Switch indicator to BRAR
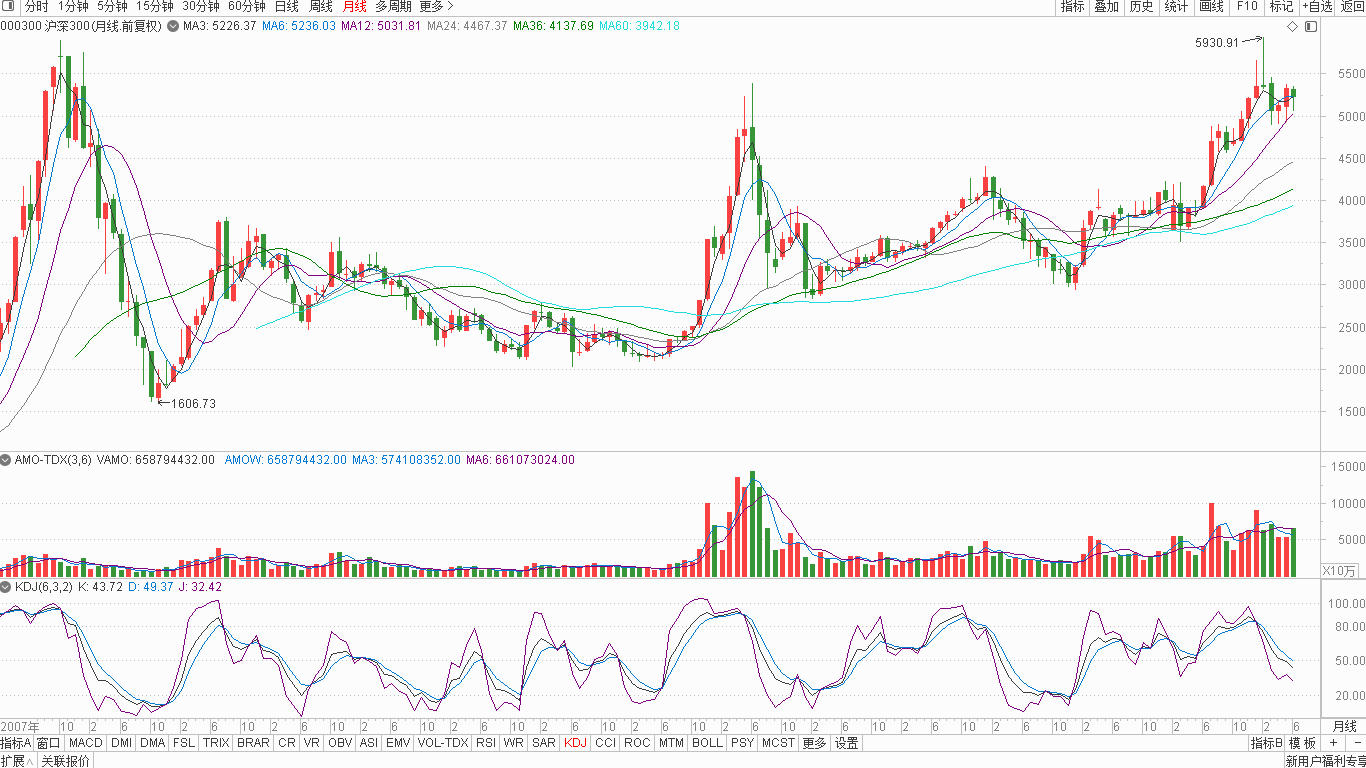The image size is (1366, 768). (253, 743)
